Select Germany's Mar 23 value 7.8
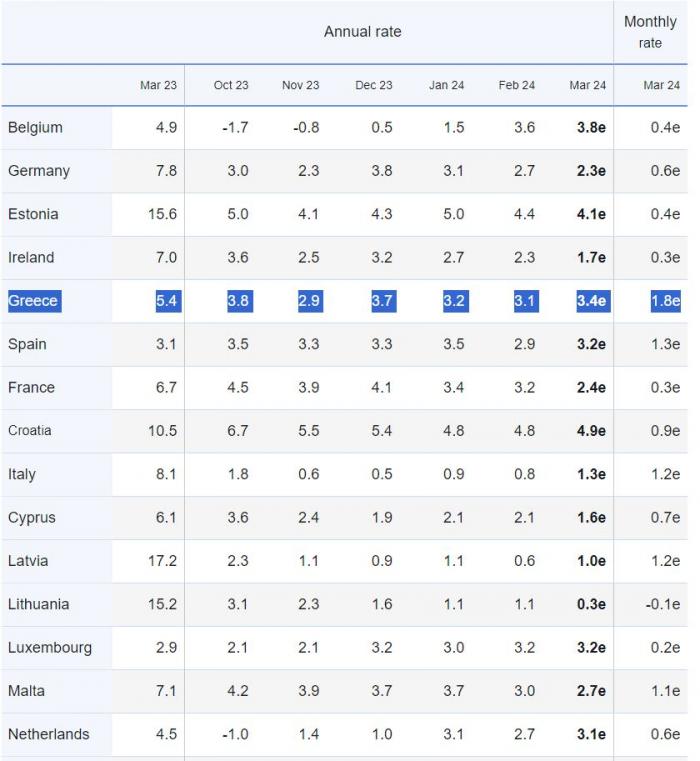Viewport: 700px width, 761px height. pos(166,171)
